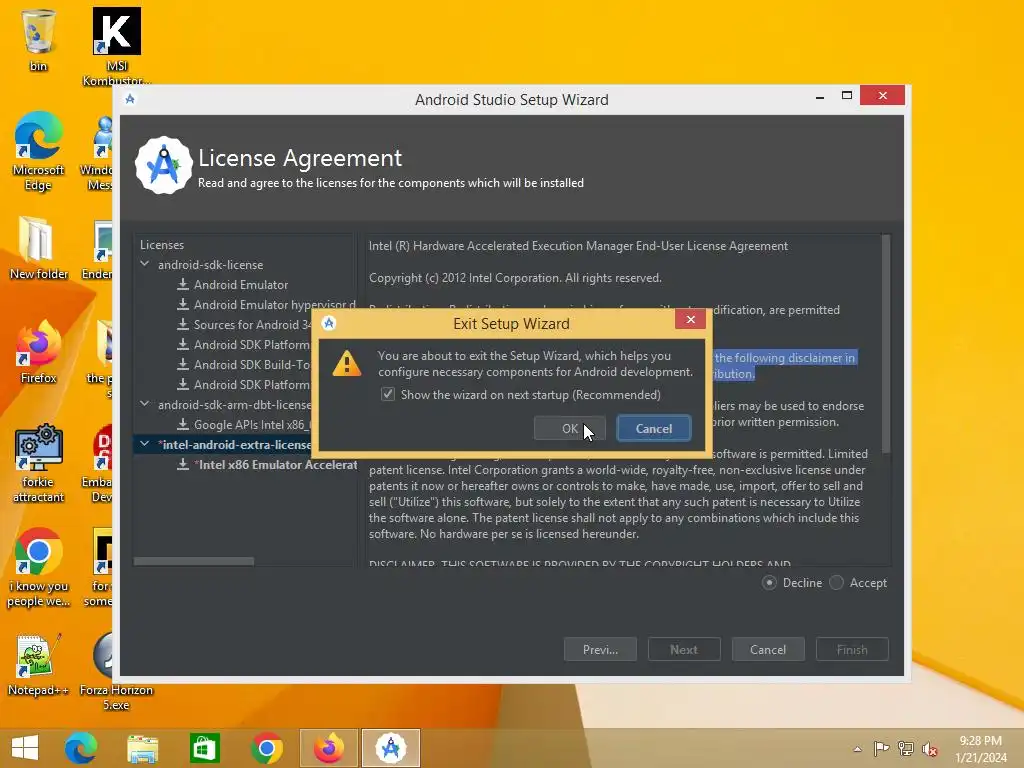Minimize the Android Studio Setup Wizard
1024x768 pixels.
pyautogui.click(x=820, y=96)
